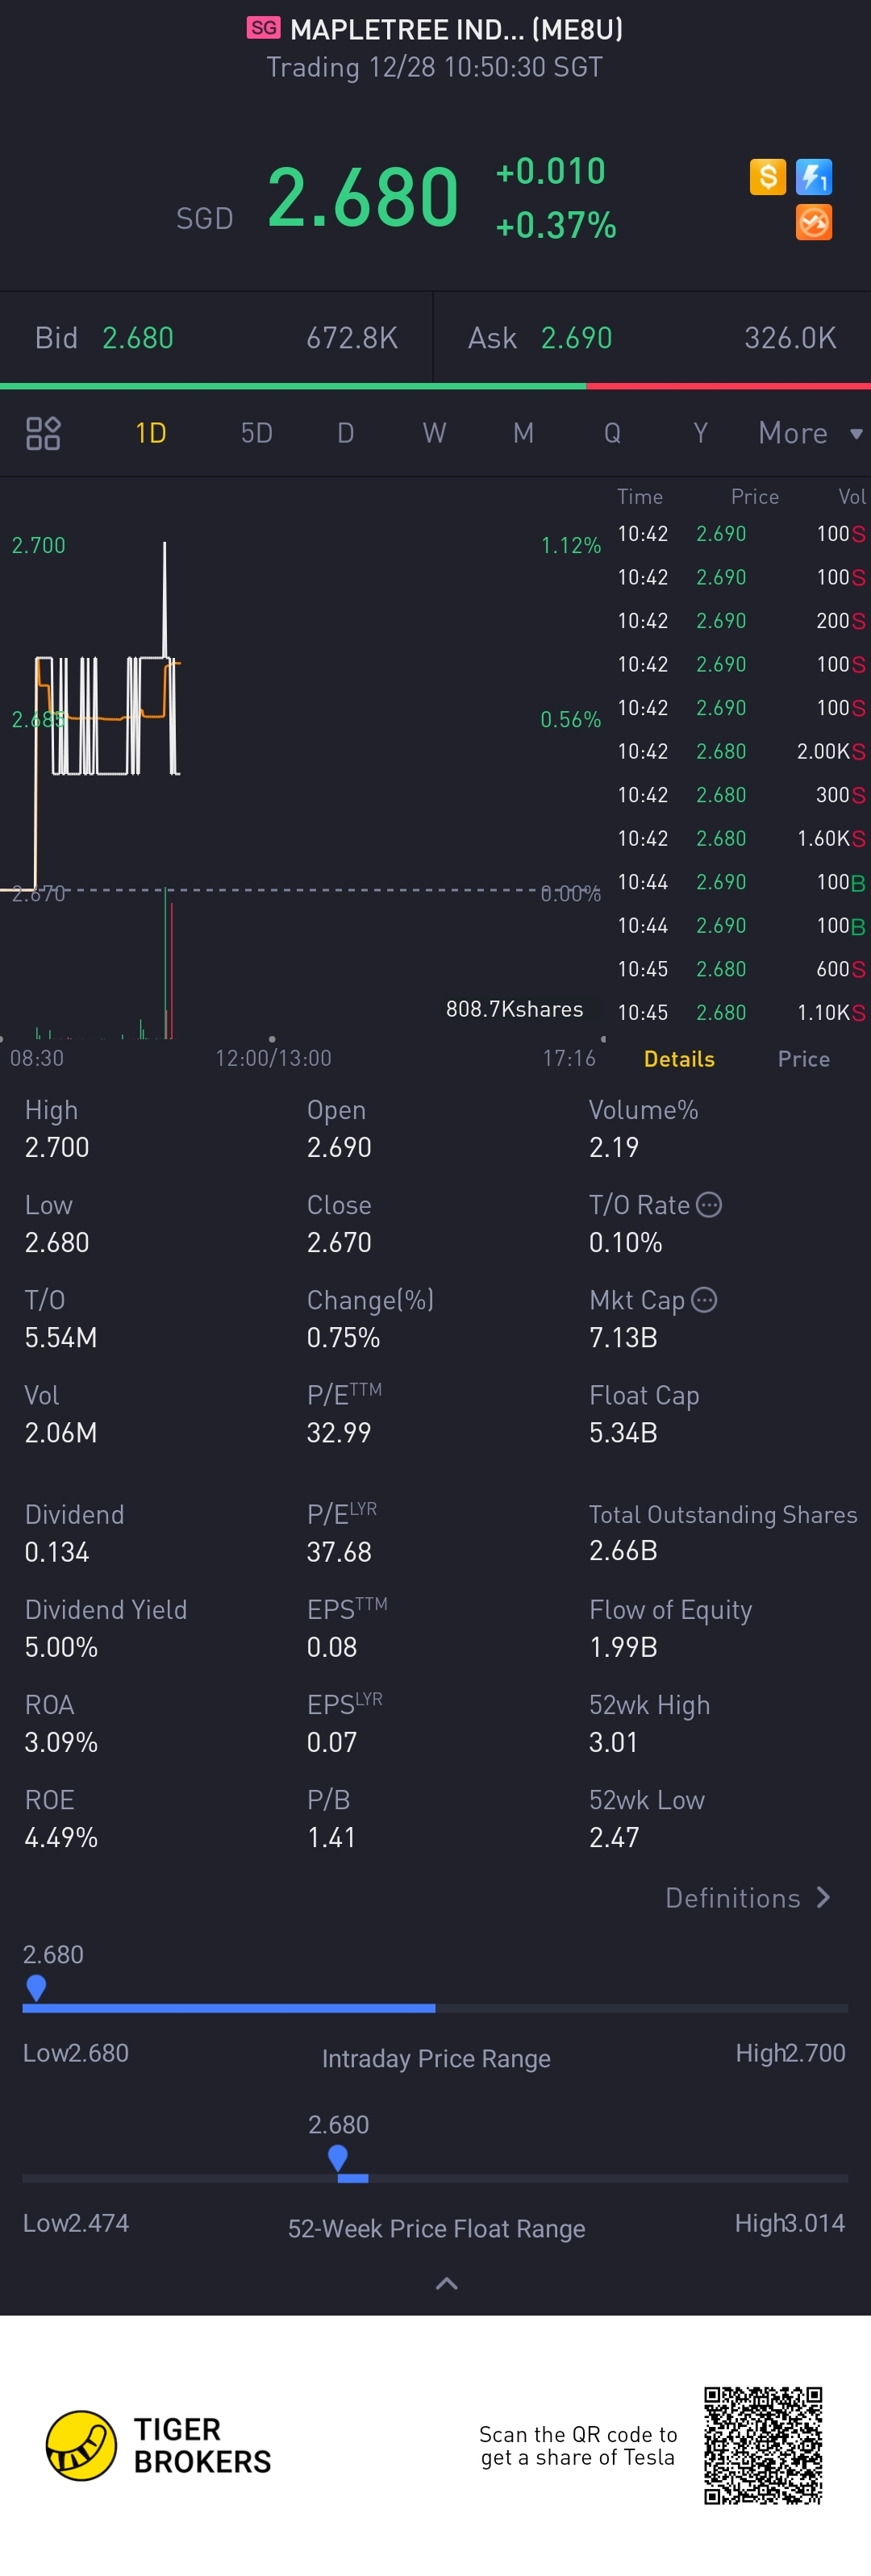Screen dimensions: 871x2576
Task: Tap the 808.7Kshares volume label
Action: (514, 1009)
